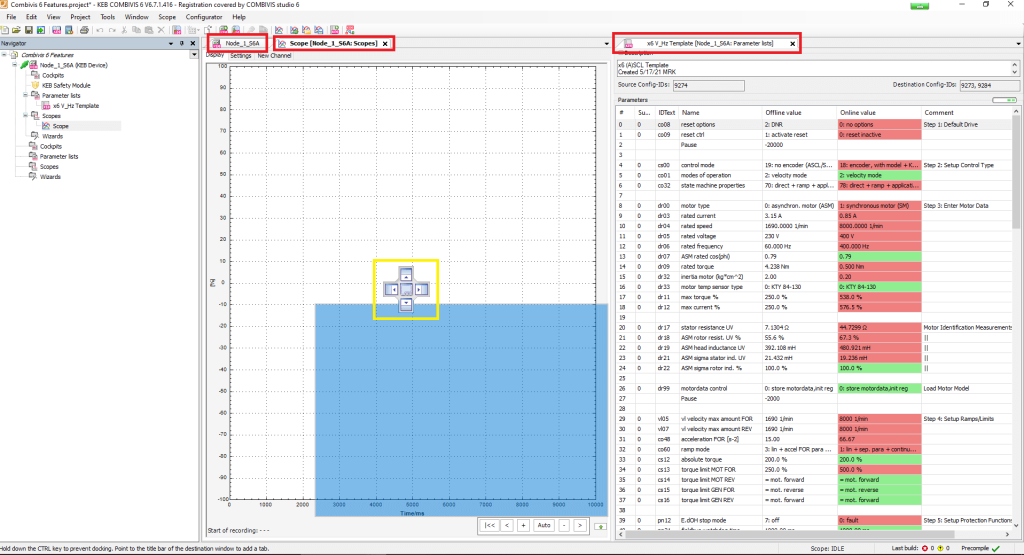Collapse the Parameter lists node under Node_1_S6A
1024x555 pixels.
(25, 95)
